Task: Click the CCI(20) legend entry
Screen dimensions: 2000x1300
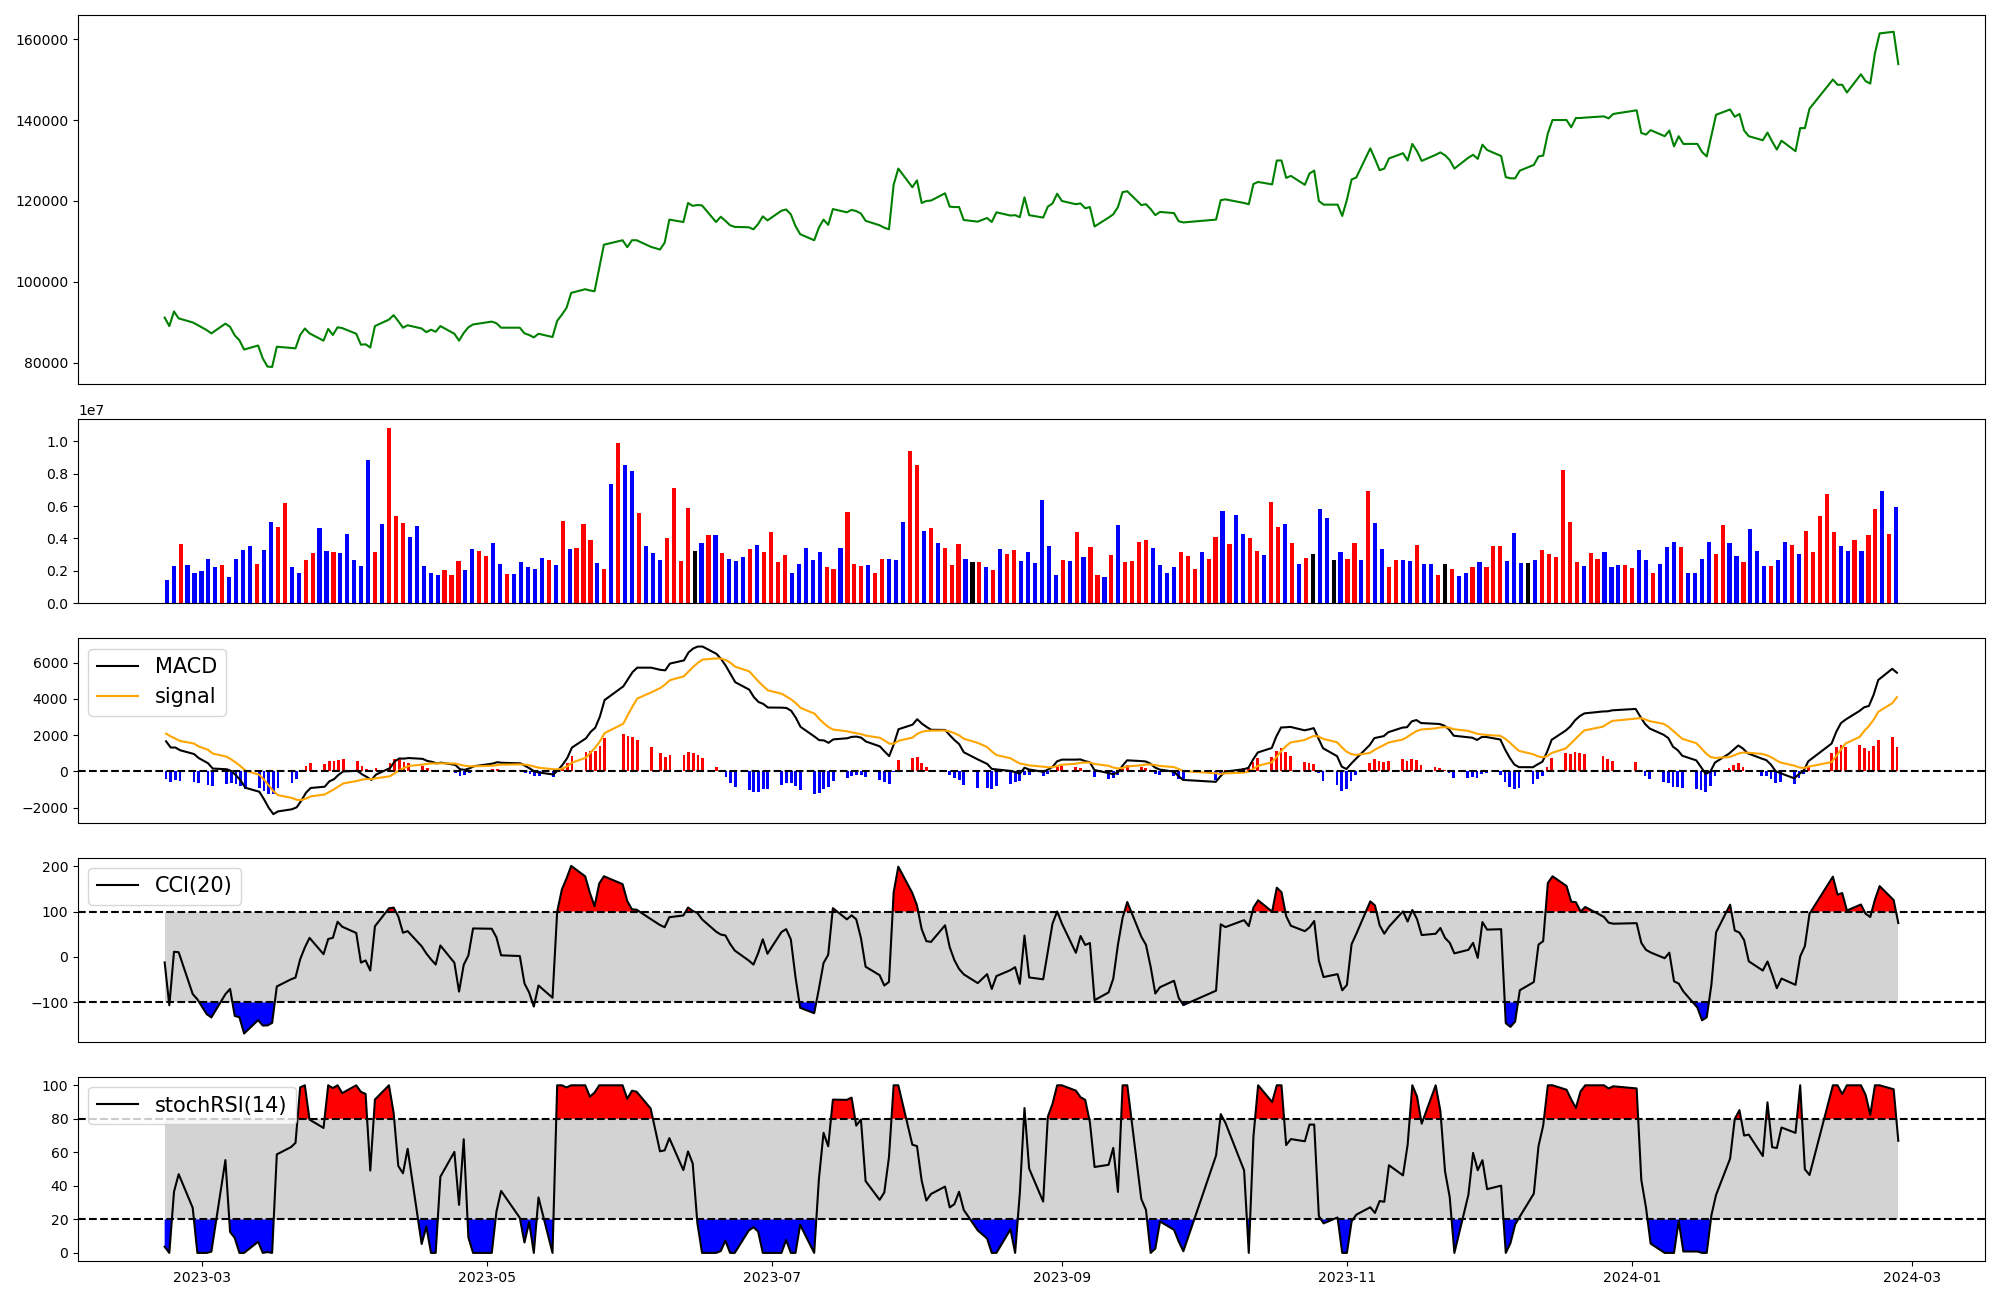Action: 192,885
